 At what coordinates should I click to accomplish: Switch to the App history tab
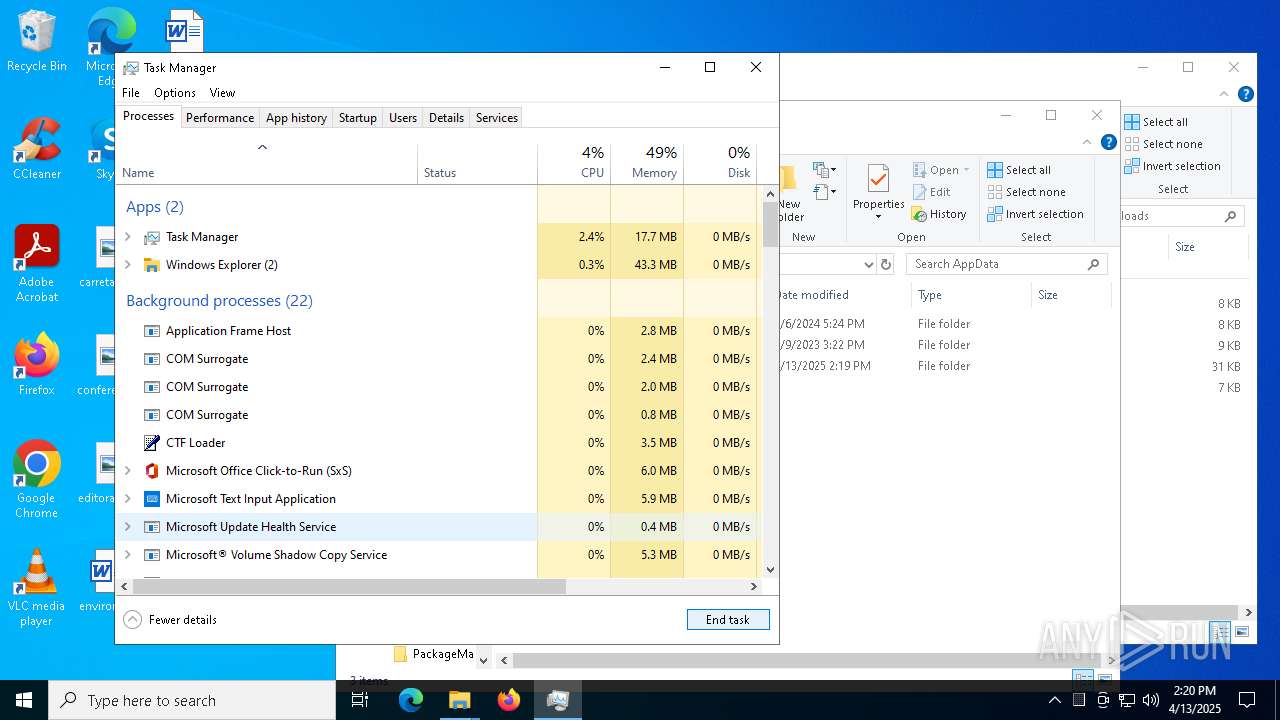click(x=296, y=118)
